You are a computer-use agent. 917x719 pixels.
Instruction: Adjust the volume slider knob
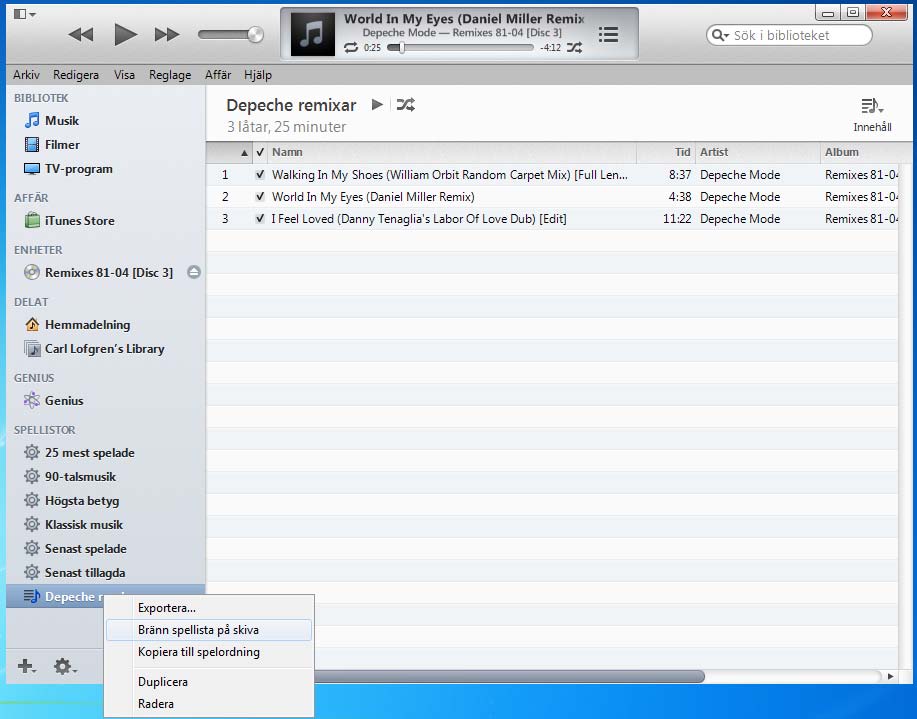click(255, 35)
